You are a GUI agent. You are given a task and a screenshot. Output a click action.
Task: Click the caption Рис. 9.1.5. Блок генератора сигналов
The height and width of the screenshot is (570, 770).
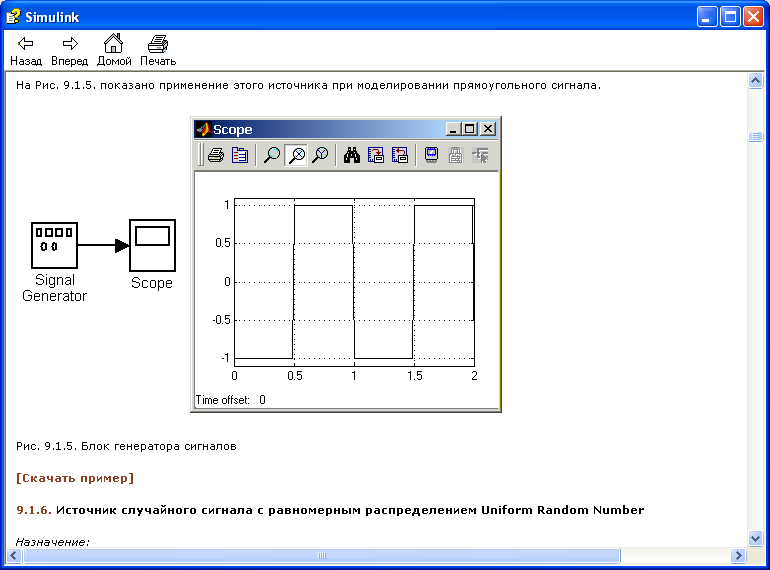[126, 446]
